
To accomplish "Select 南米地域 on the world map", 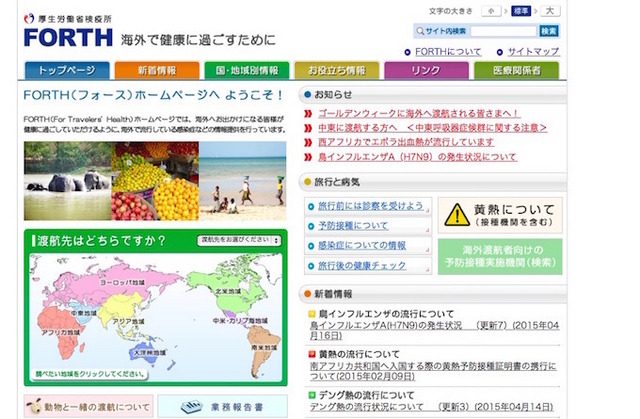I will click(x=264, y=348).
